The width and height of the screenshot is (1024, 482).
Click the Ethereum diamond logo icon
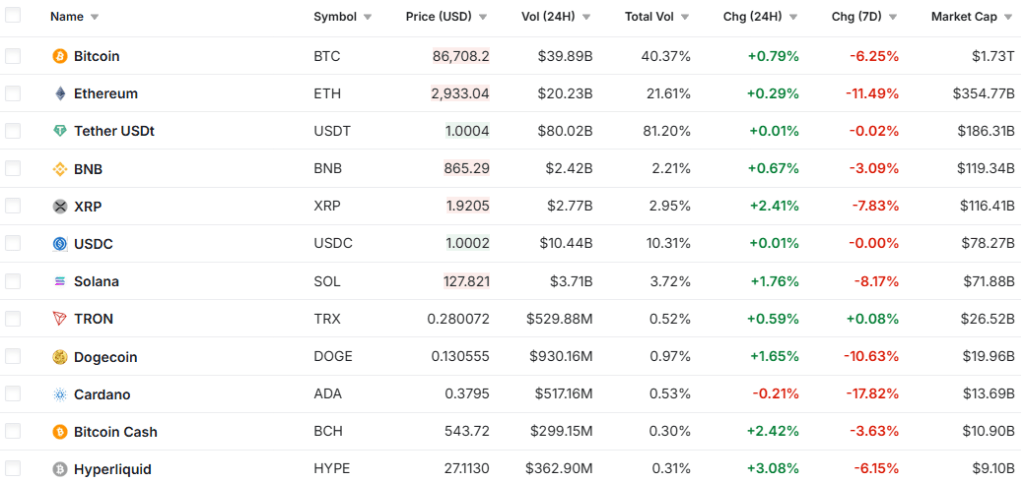(60, 94)
